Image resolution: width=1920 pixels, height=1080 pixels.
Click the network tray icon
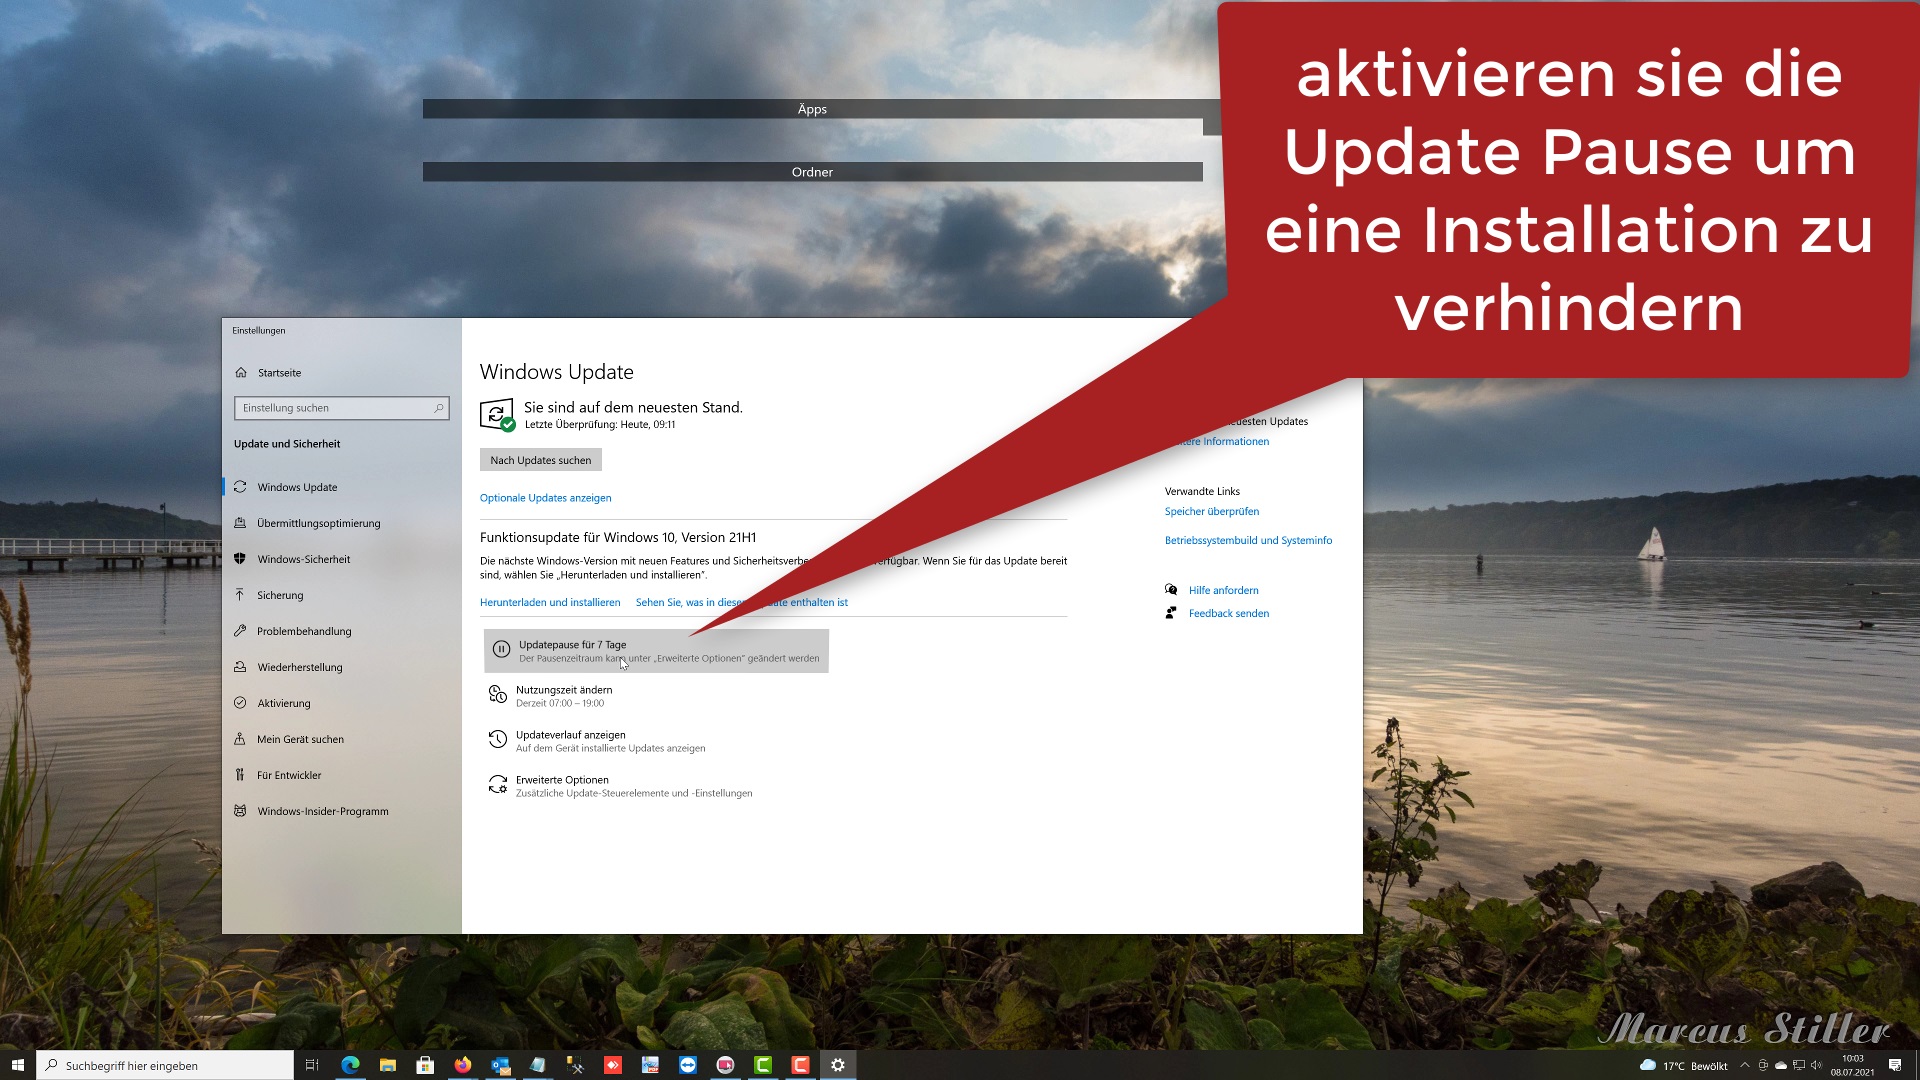[x=1799, y=1065]
